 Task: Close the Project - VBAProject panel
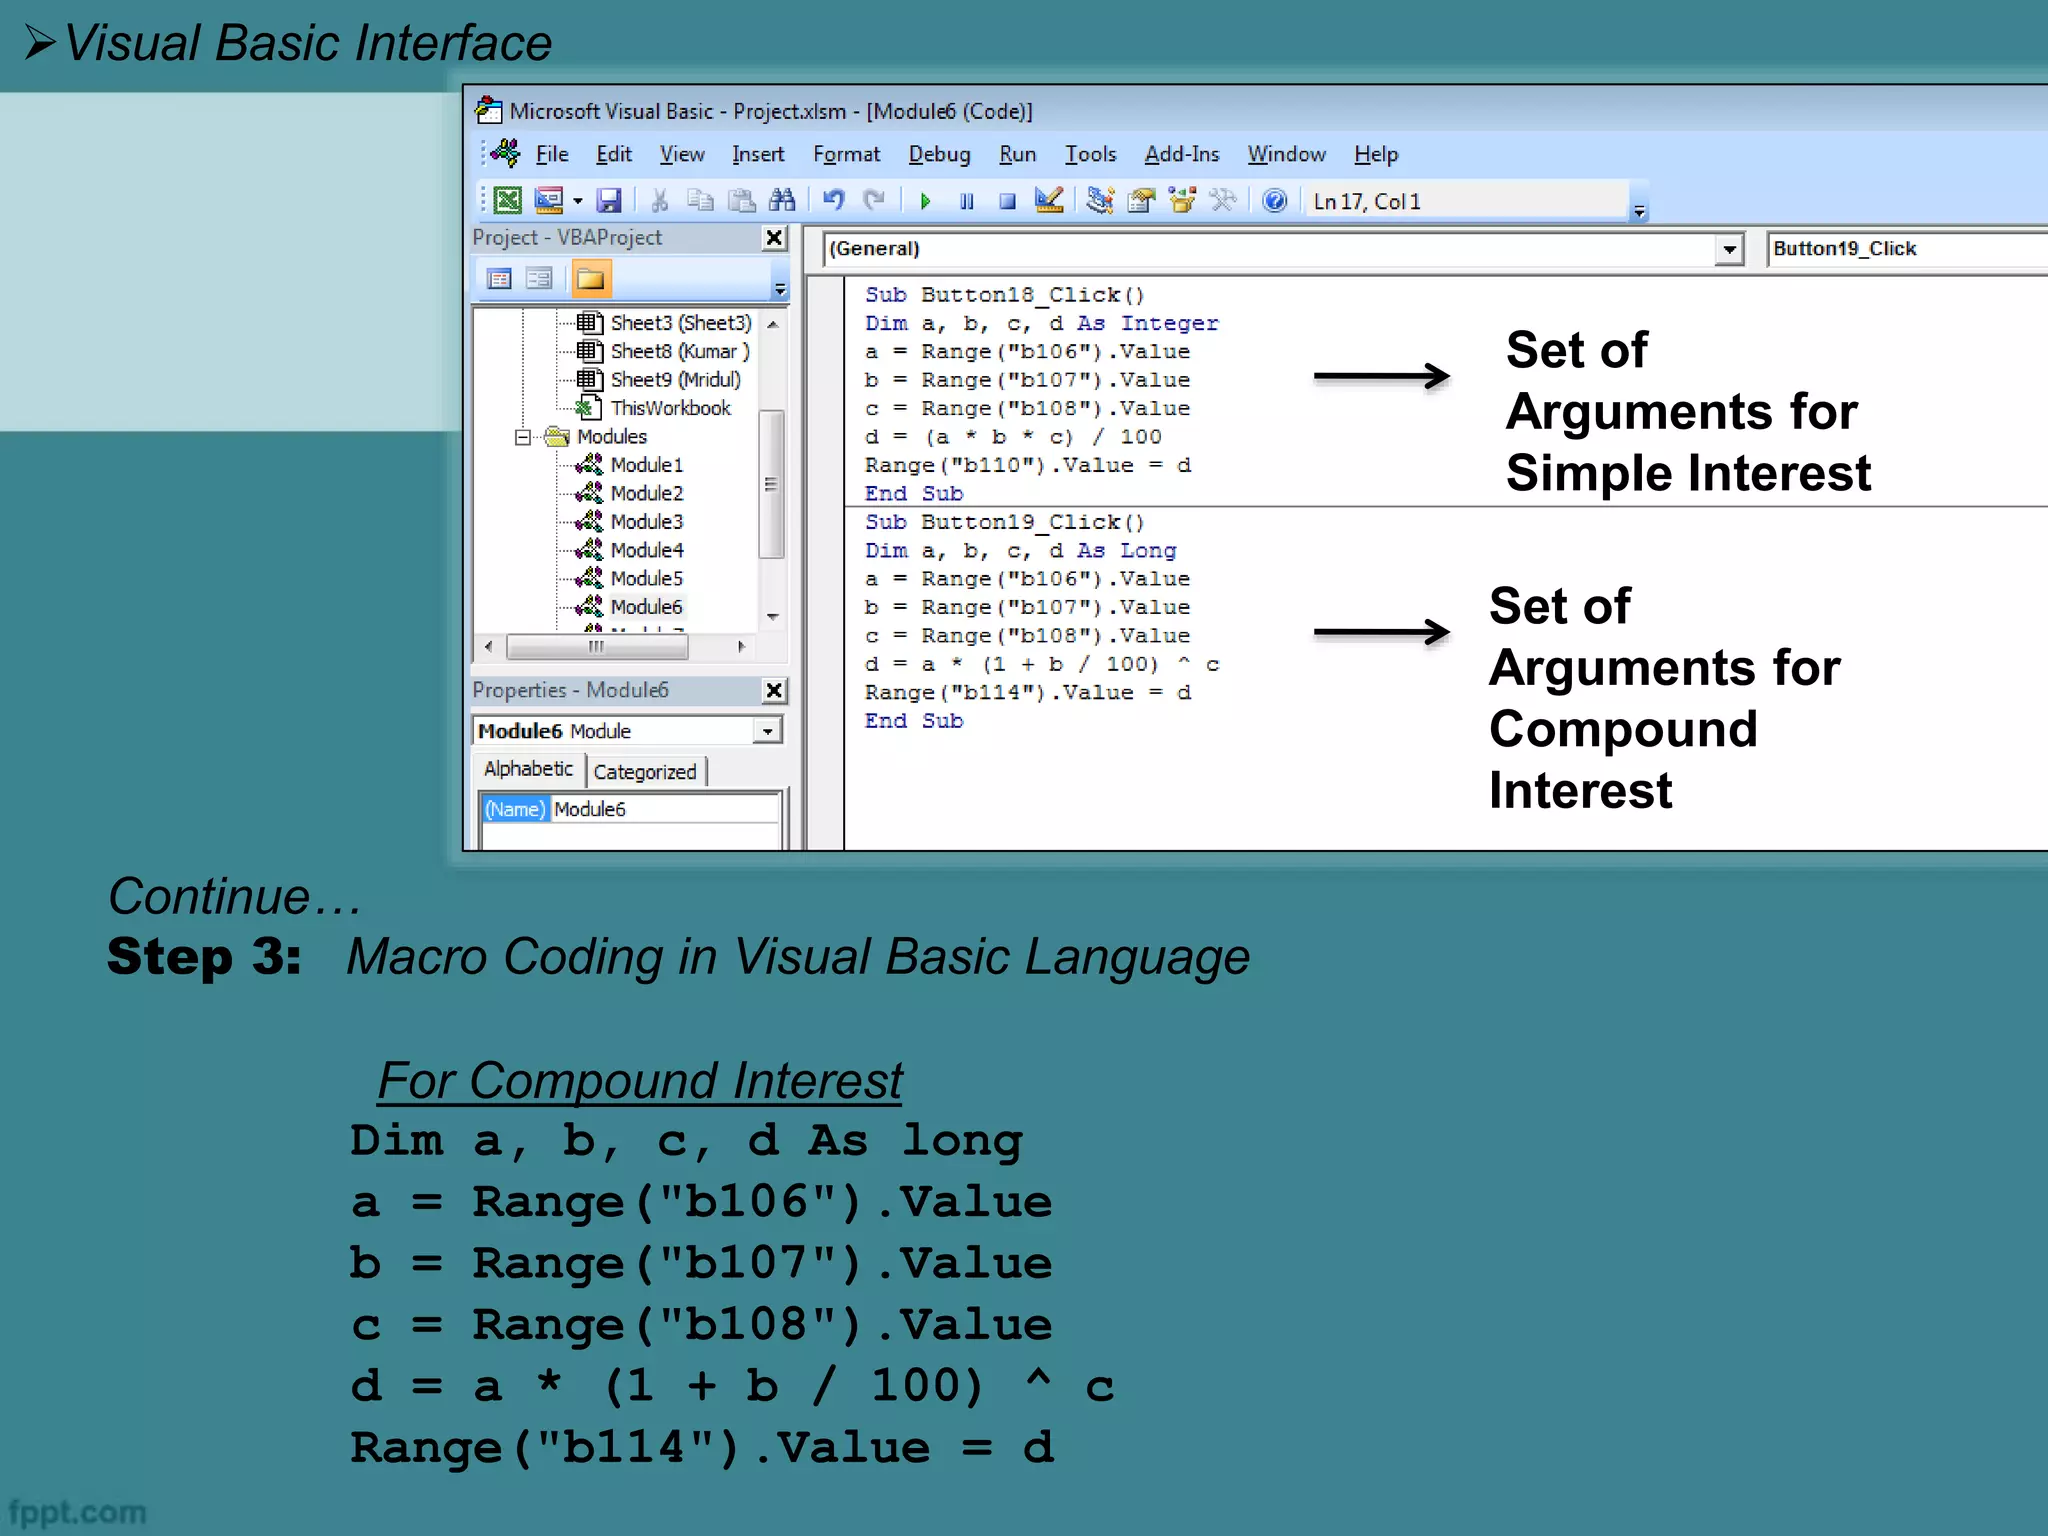pos(774,238)
